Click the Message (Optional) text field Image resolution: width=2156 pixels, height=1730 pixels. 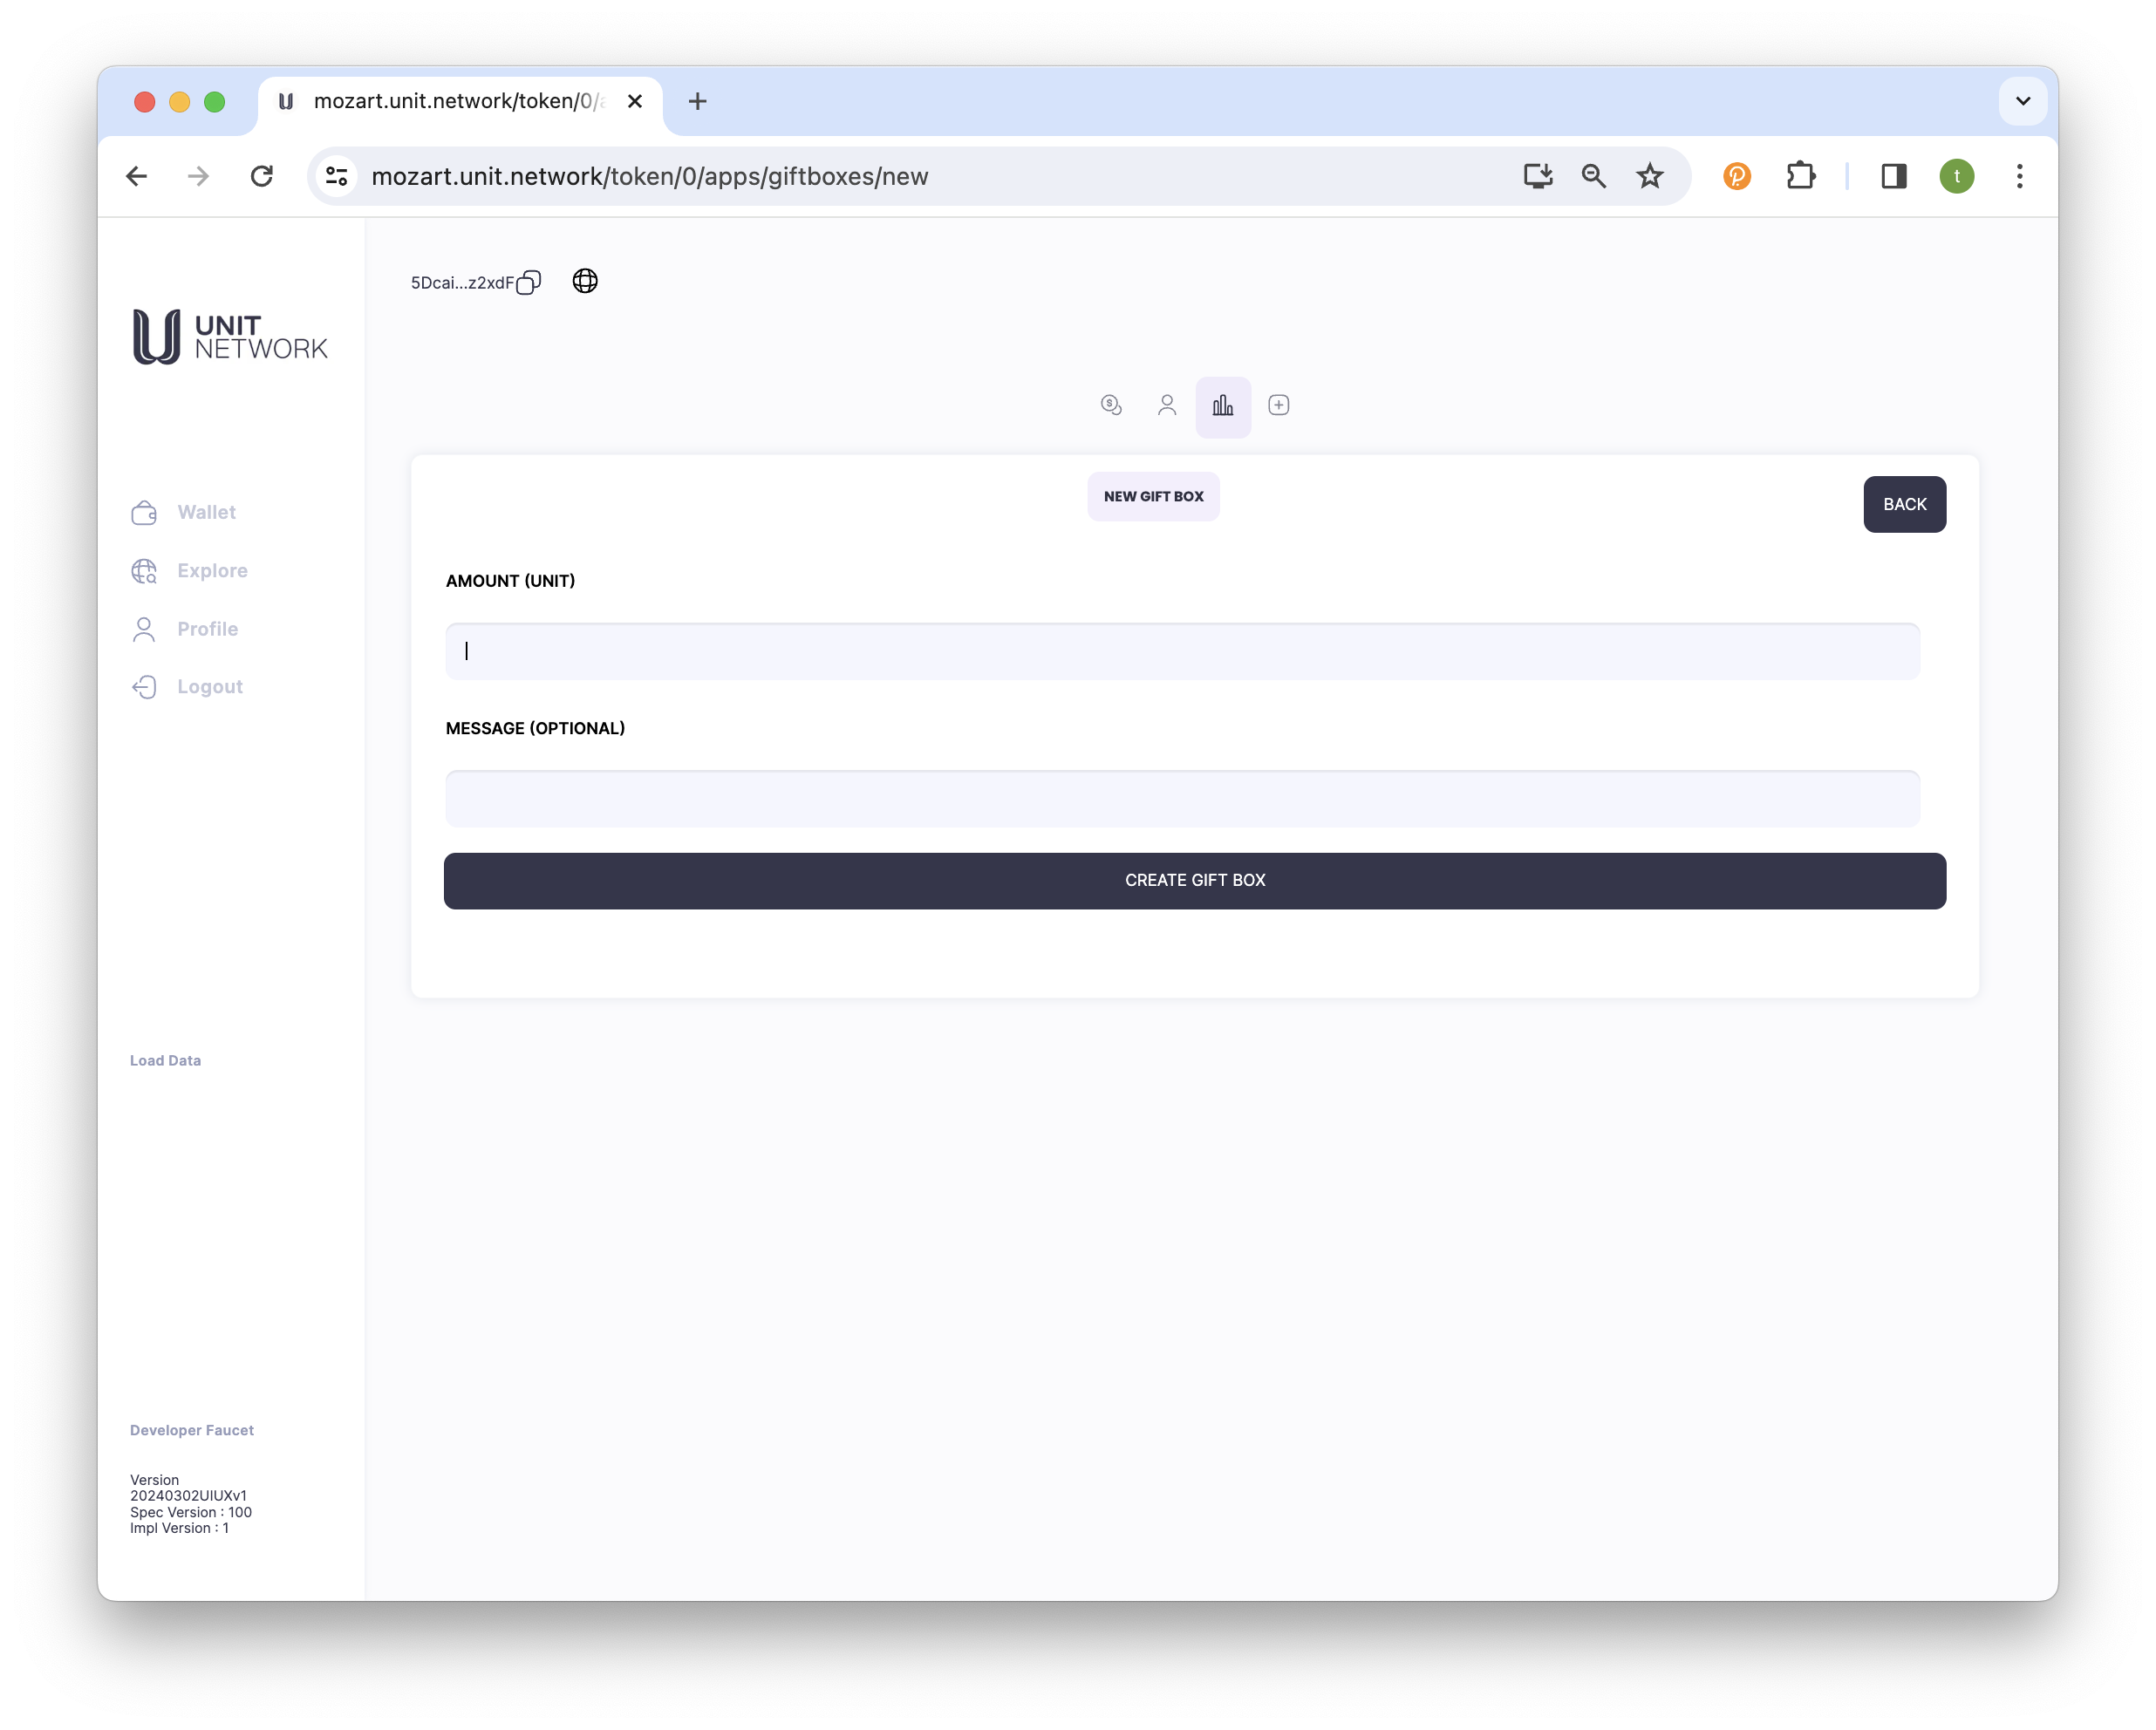click(1182, 799)
